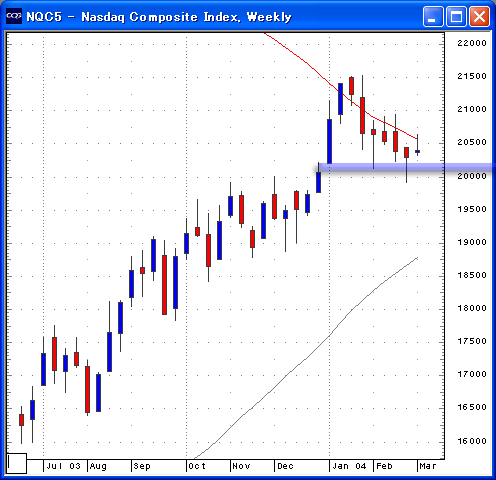Screen dimensions: 496x480
Task: Click the 22000 price axis label
Action: pyautogui.click(x=472, y=43)
